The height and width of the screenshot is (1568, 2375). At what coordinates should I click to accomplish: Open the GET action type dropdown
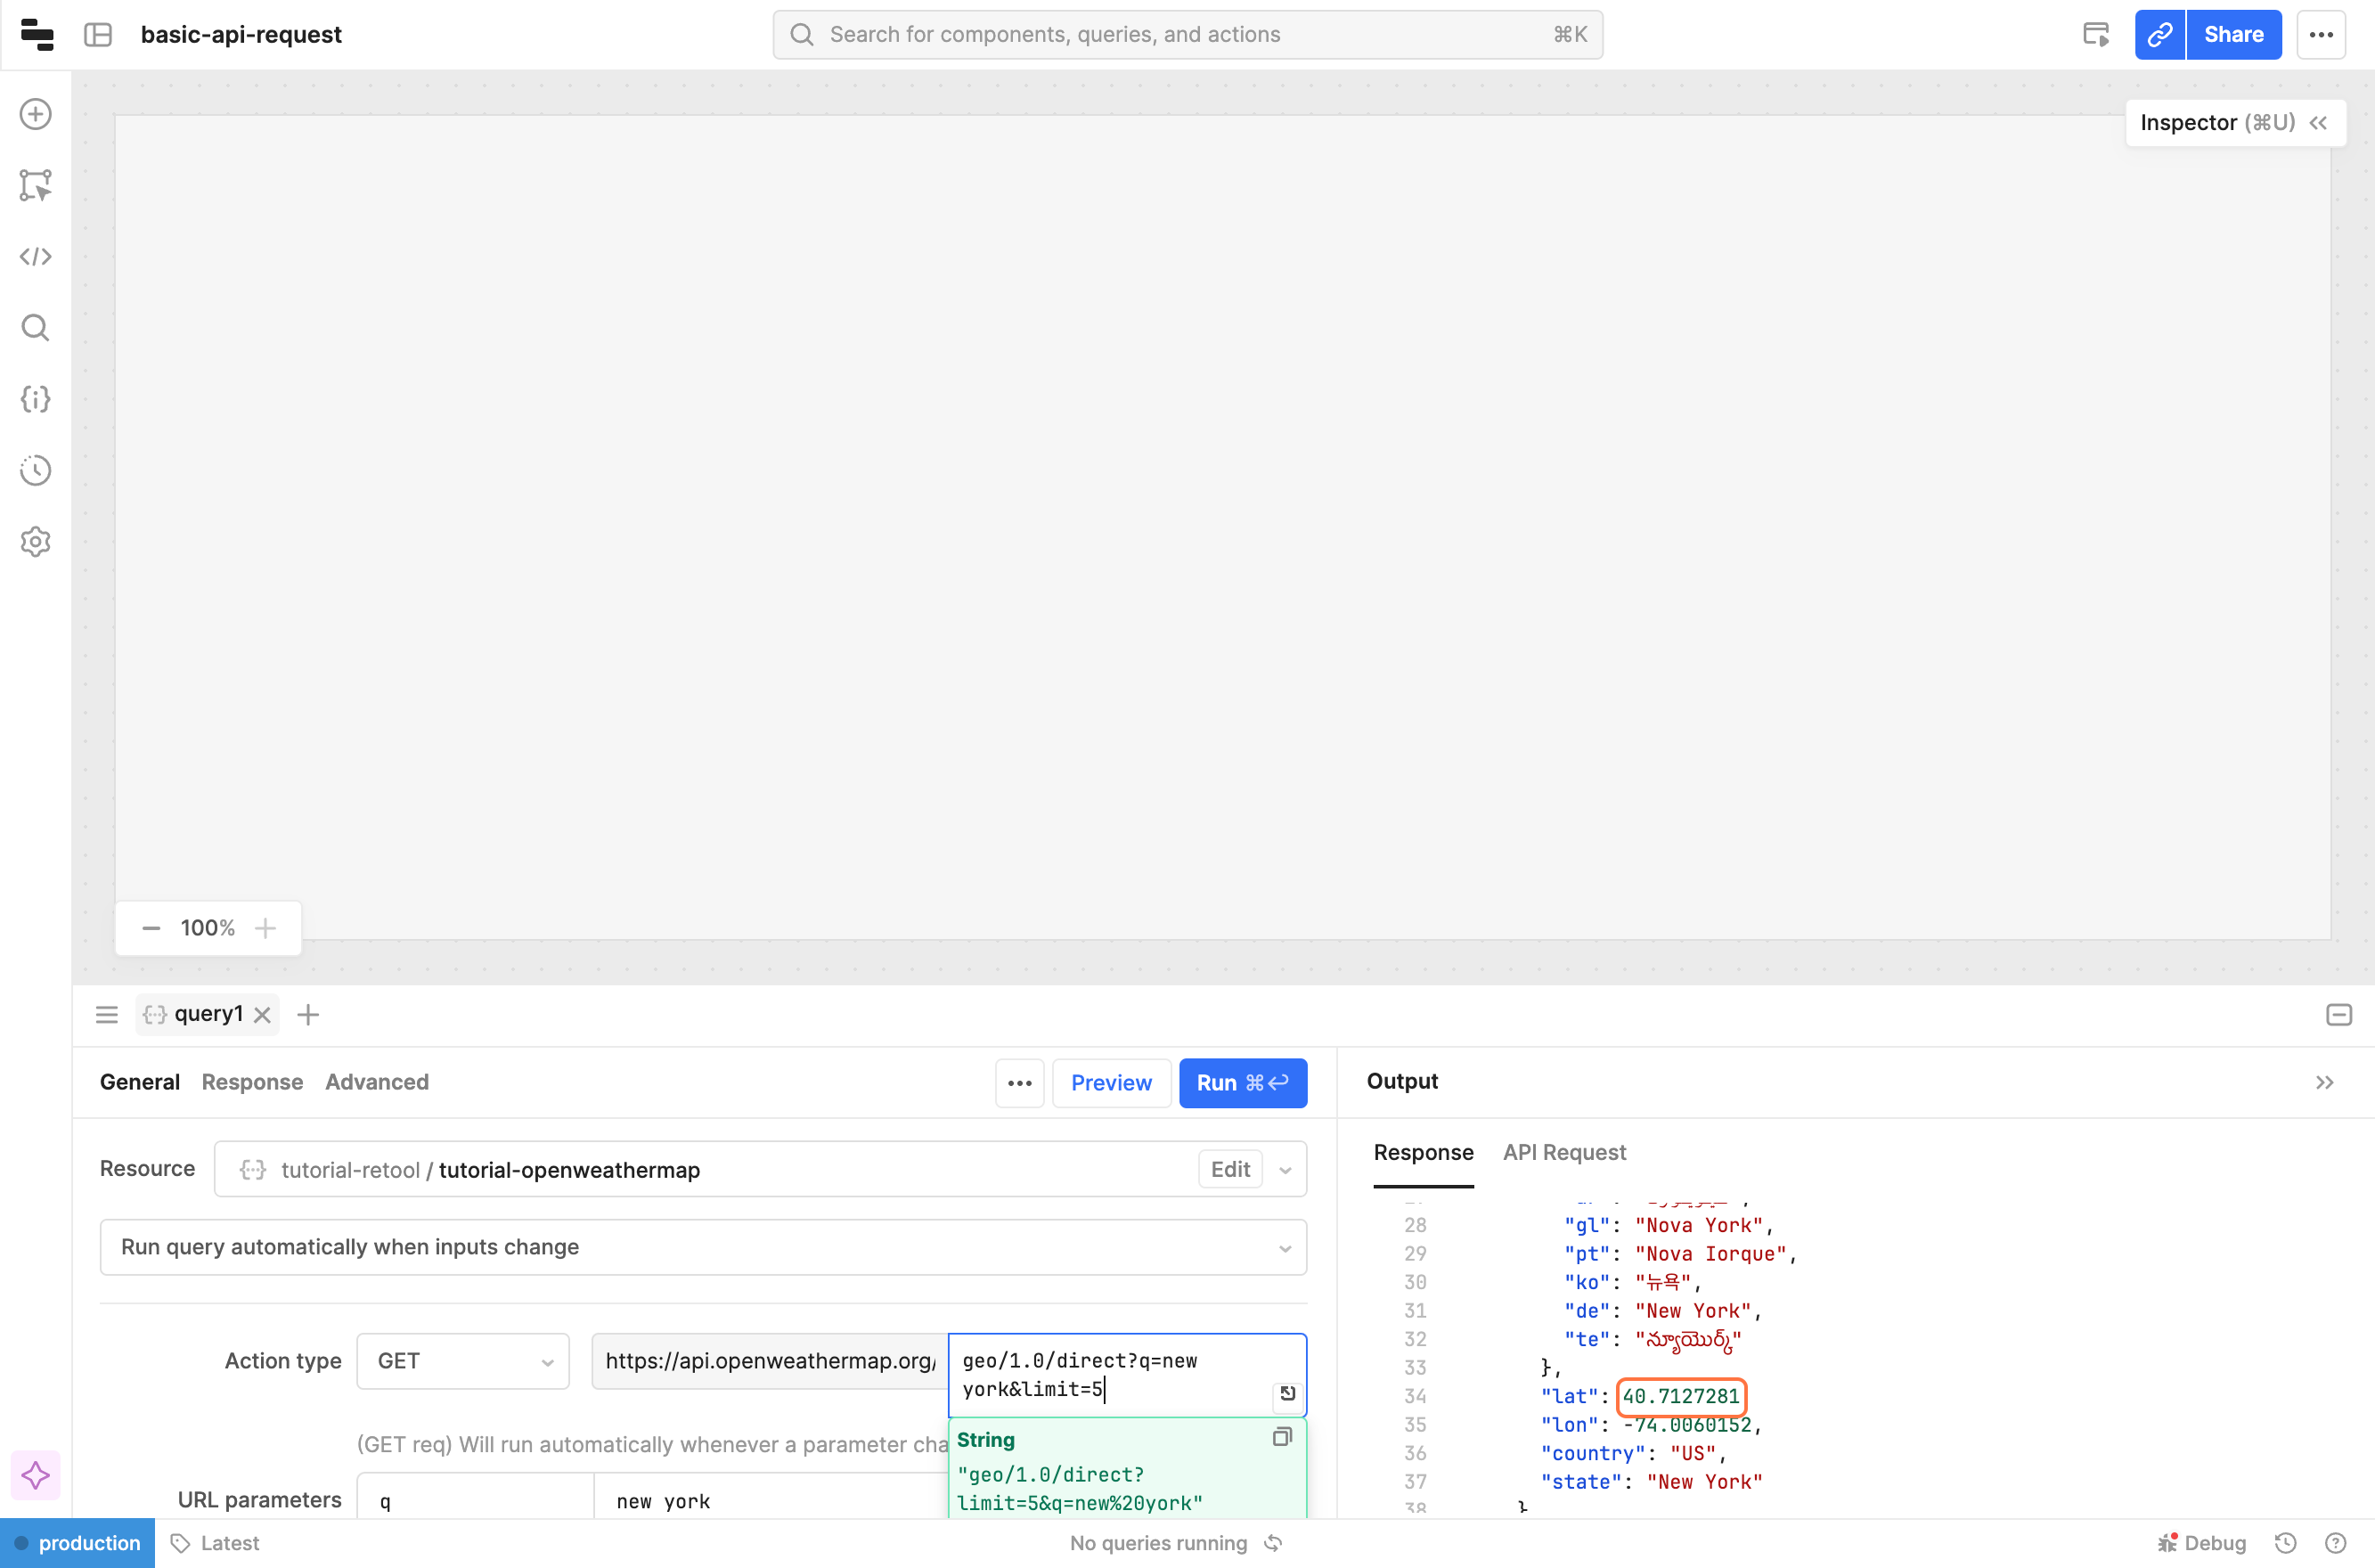point(463,1361)
